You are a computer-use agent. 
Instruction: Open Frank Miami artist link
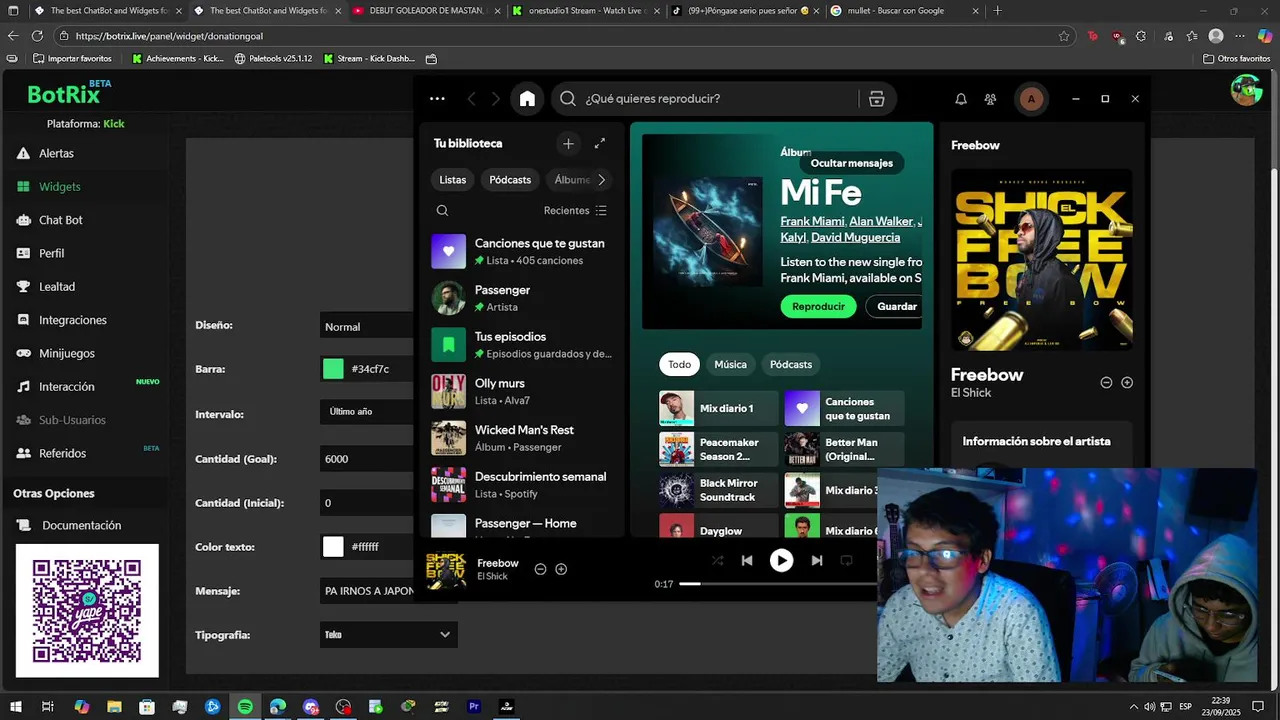coord(812,221)
